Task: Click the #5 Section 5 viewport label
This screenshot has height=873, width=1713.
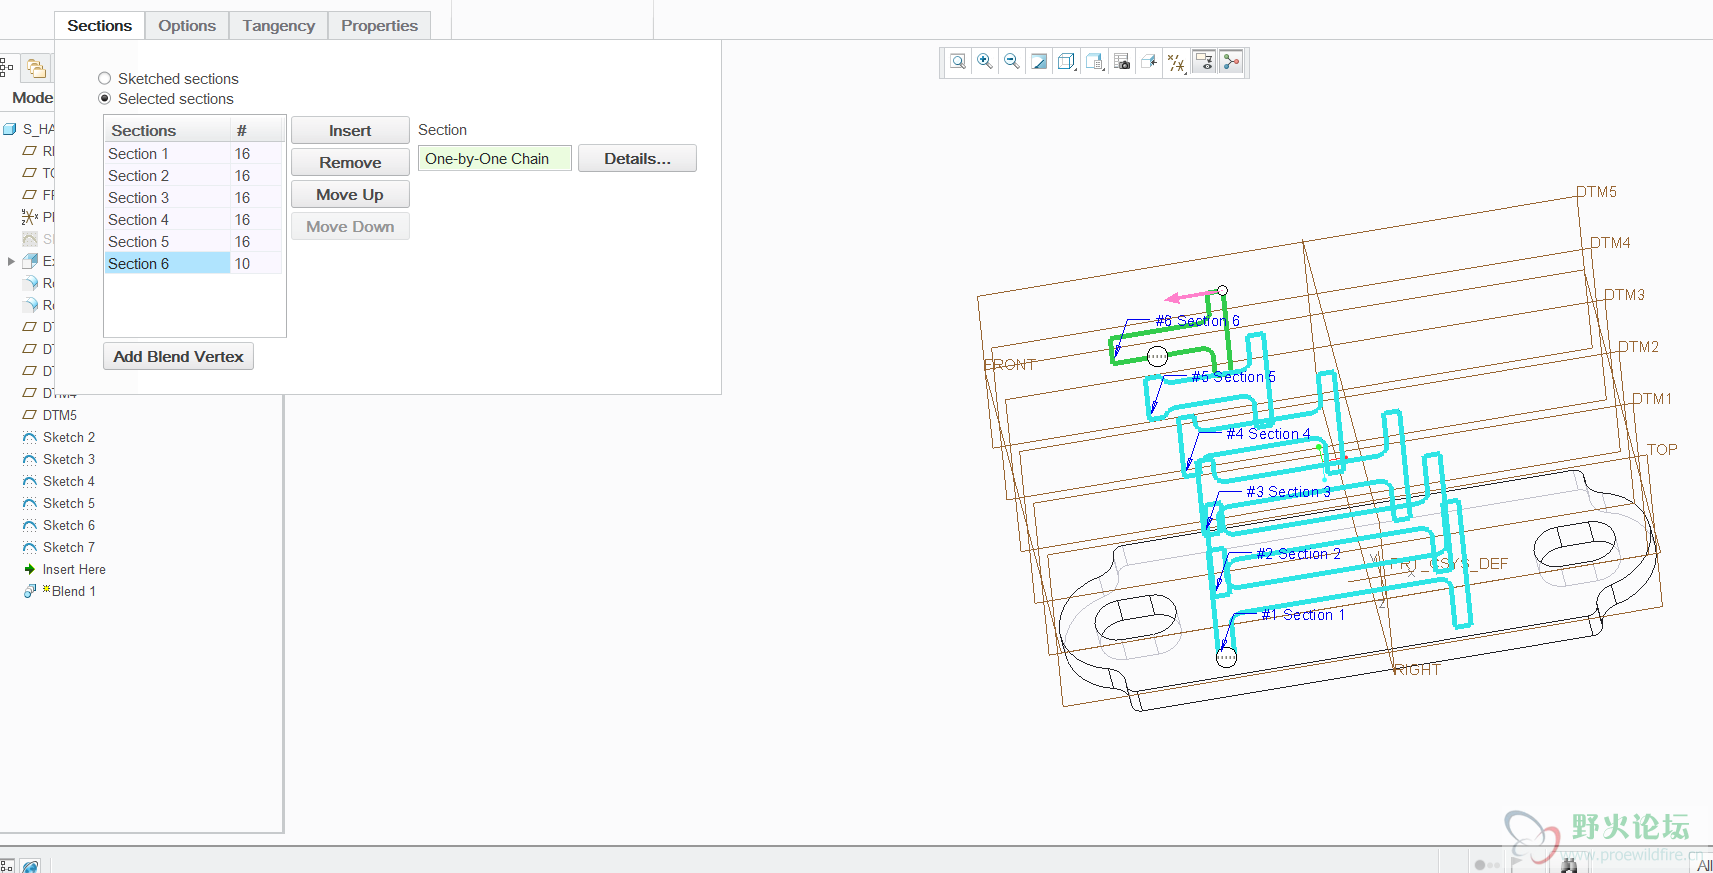Action: point(1233,376)
